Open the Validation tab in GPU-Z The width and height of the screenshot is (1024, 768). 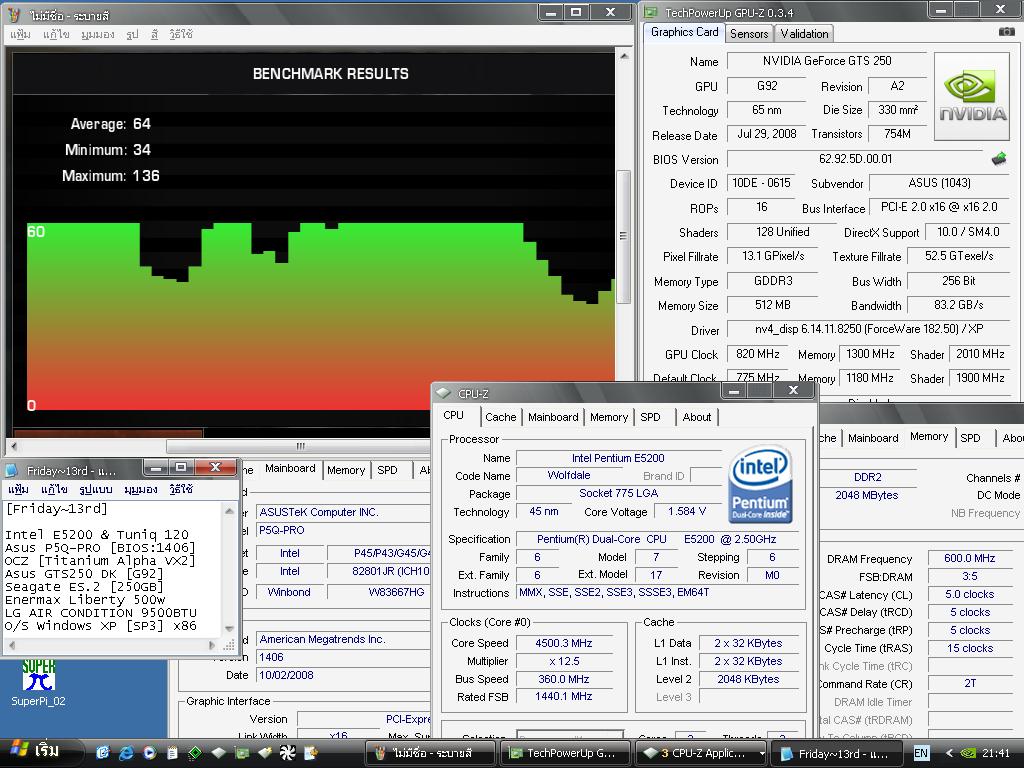point(804,33)
